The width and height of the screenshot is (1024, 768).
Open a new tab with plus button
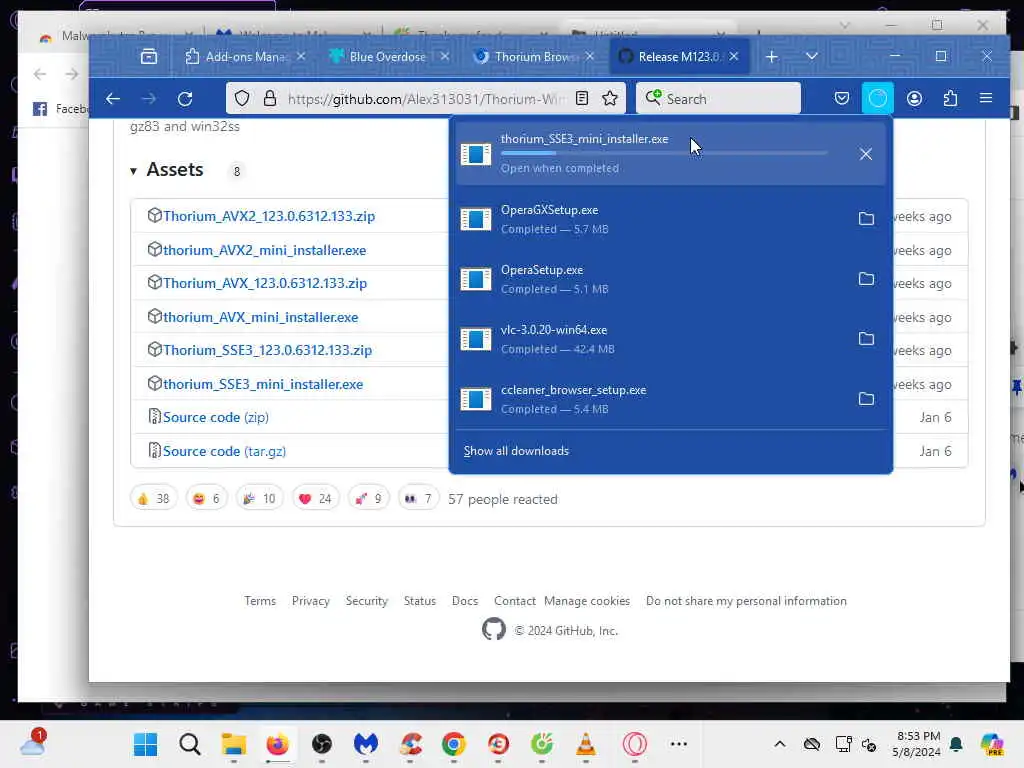click(772, 57)
